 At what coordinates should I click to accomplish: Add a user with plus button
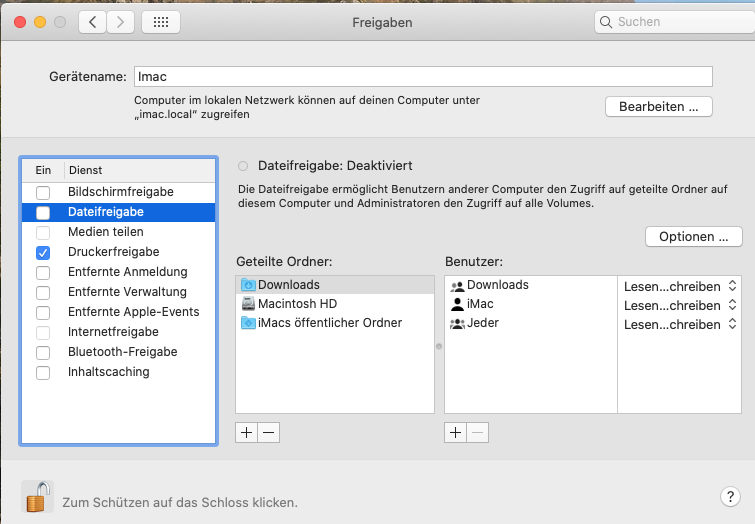(x=455, y=432)
